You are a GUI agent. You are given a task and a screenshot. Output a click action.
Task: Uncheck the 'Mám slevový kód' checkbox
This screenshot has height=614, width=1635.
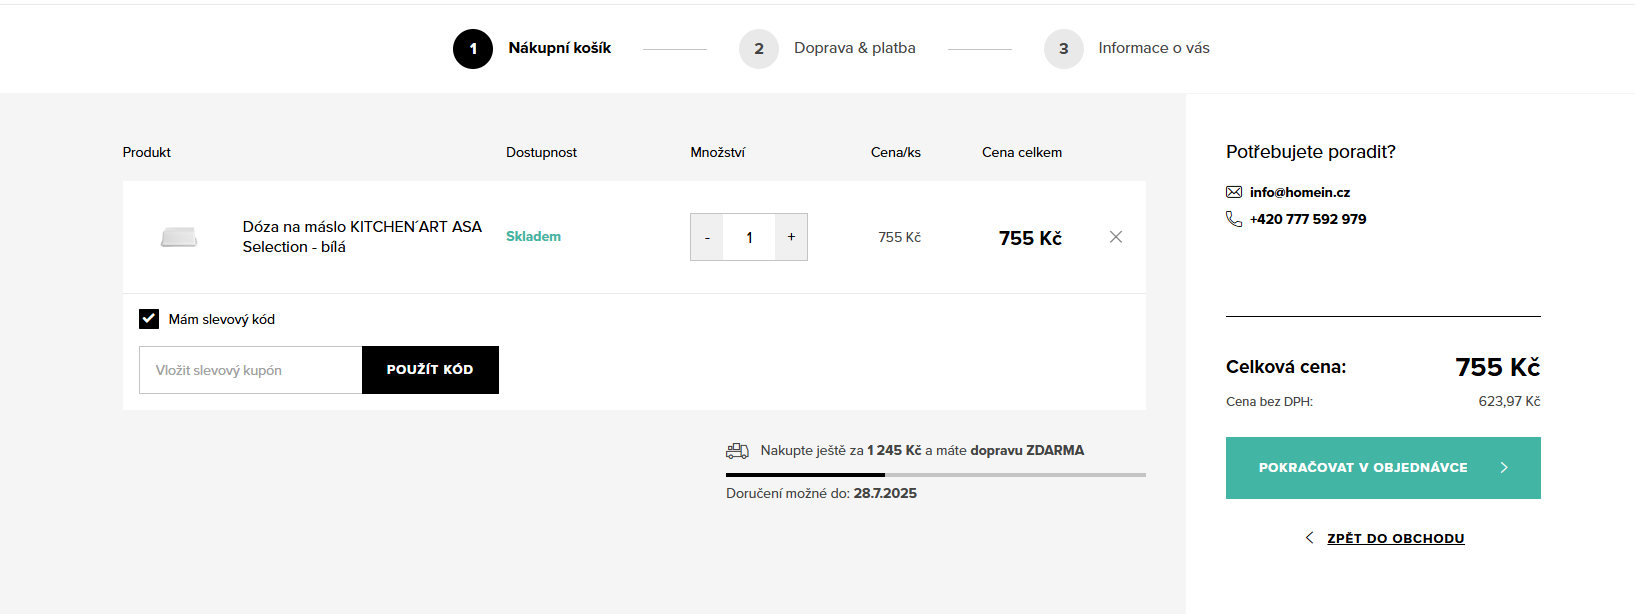(149, 319)
